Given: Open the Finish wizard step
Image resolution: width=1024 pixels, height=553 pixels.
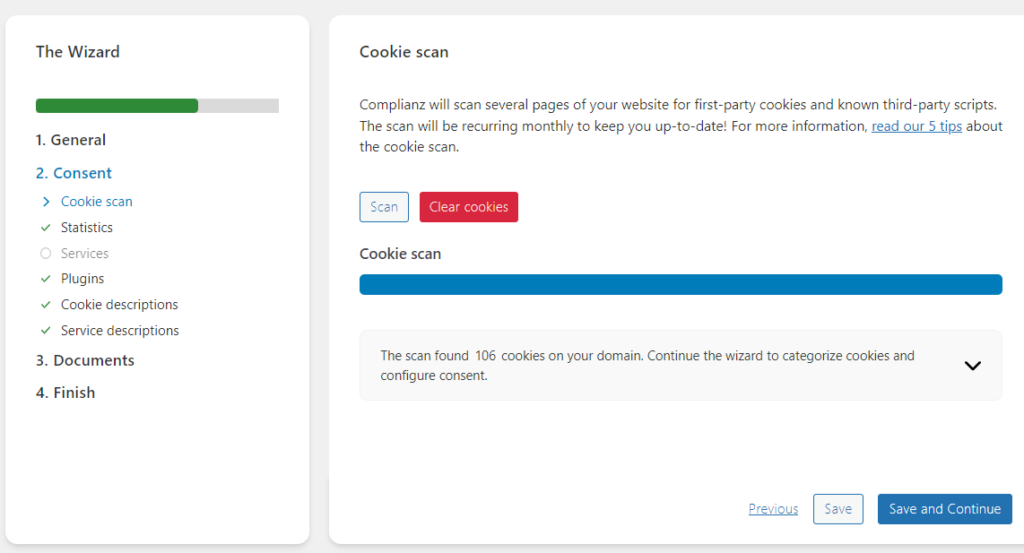Looking at the screenshot, I should [66, 393].
